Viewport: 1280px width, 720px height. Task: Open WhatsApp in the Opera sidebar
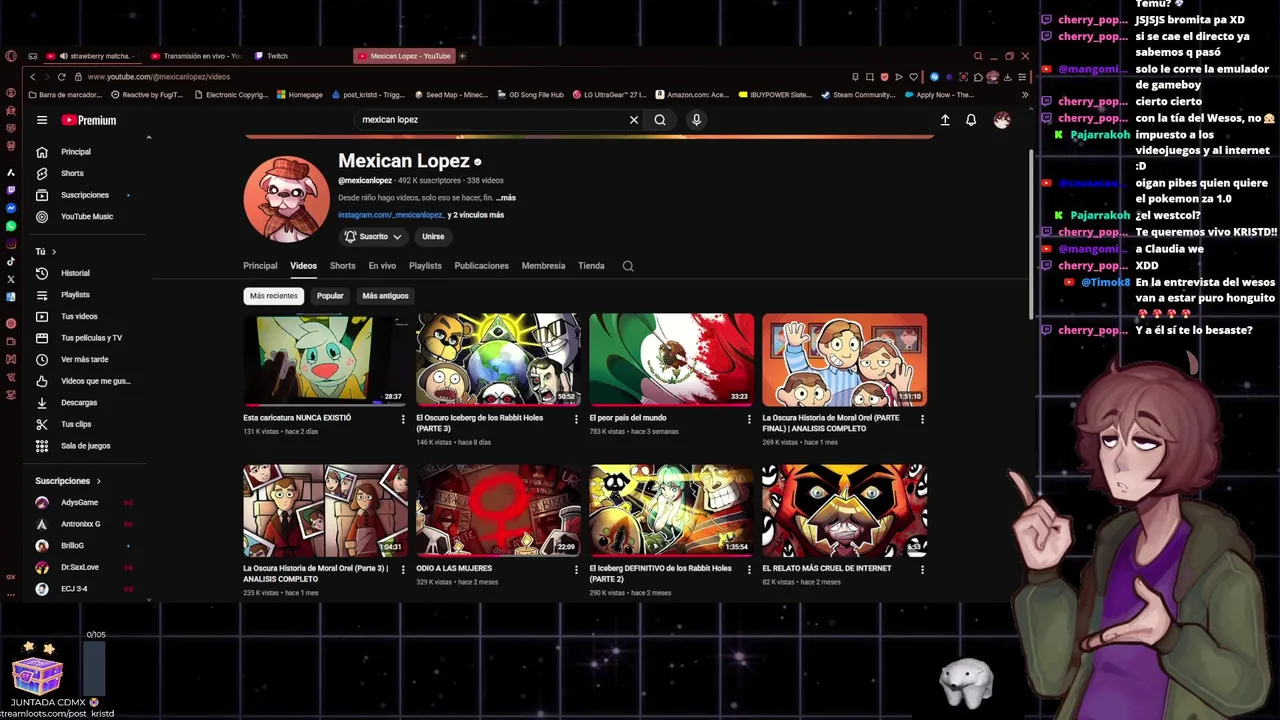click(x=11, y=226)
